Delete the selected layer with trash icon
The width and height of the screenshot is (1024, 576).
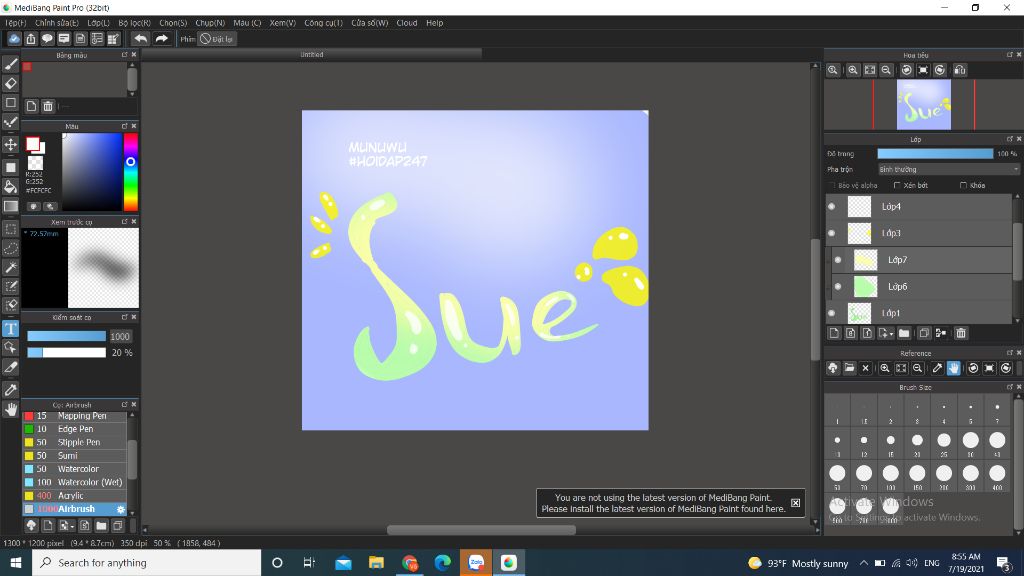[x=961, y=333]
